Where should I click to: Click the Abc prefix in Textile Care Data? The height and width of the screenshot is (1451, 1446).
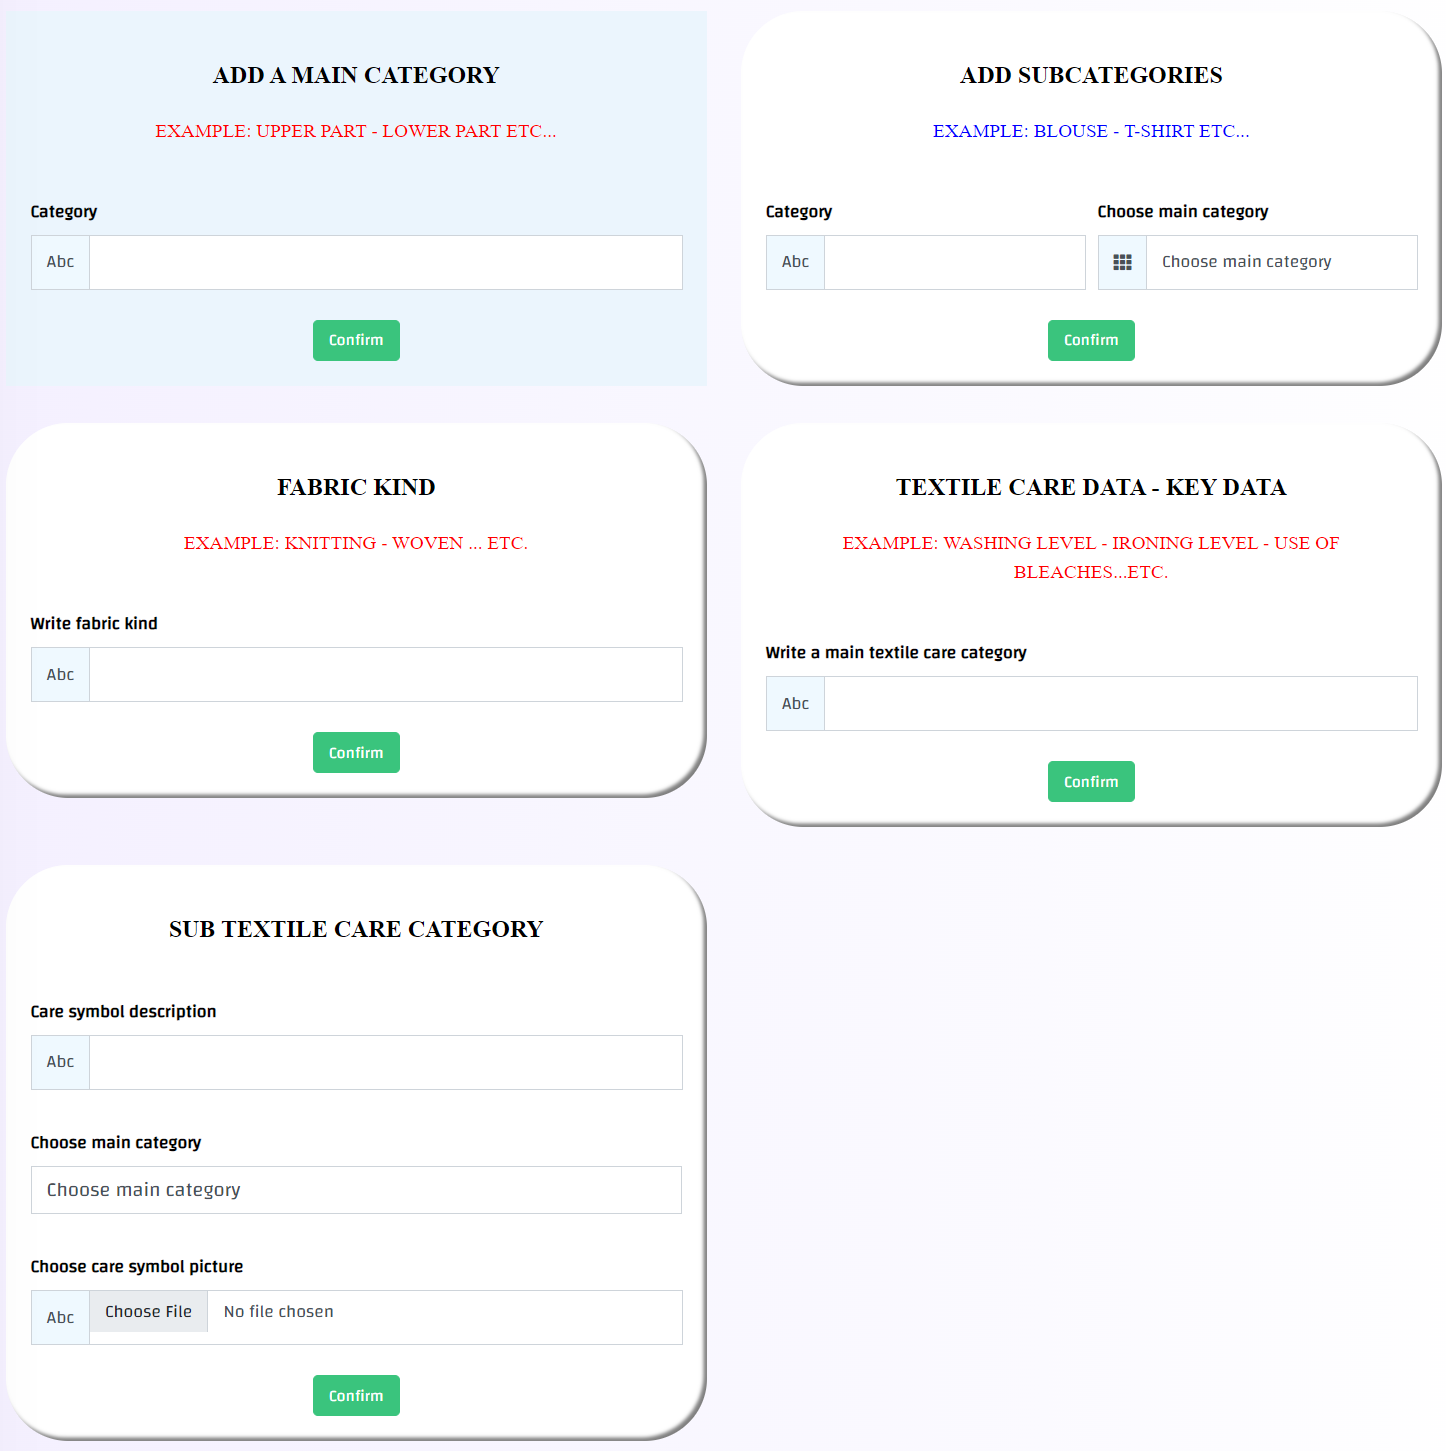795,704
